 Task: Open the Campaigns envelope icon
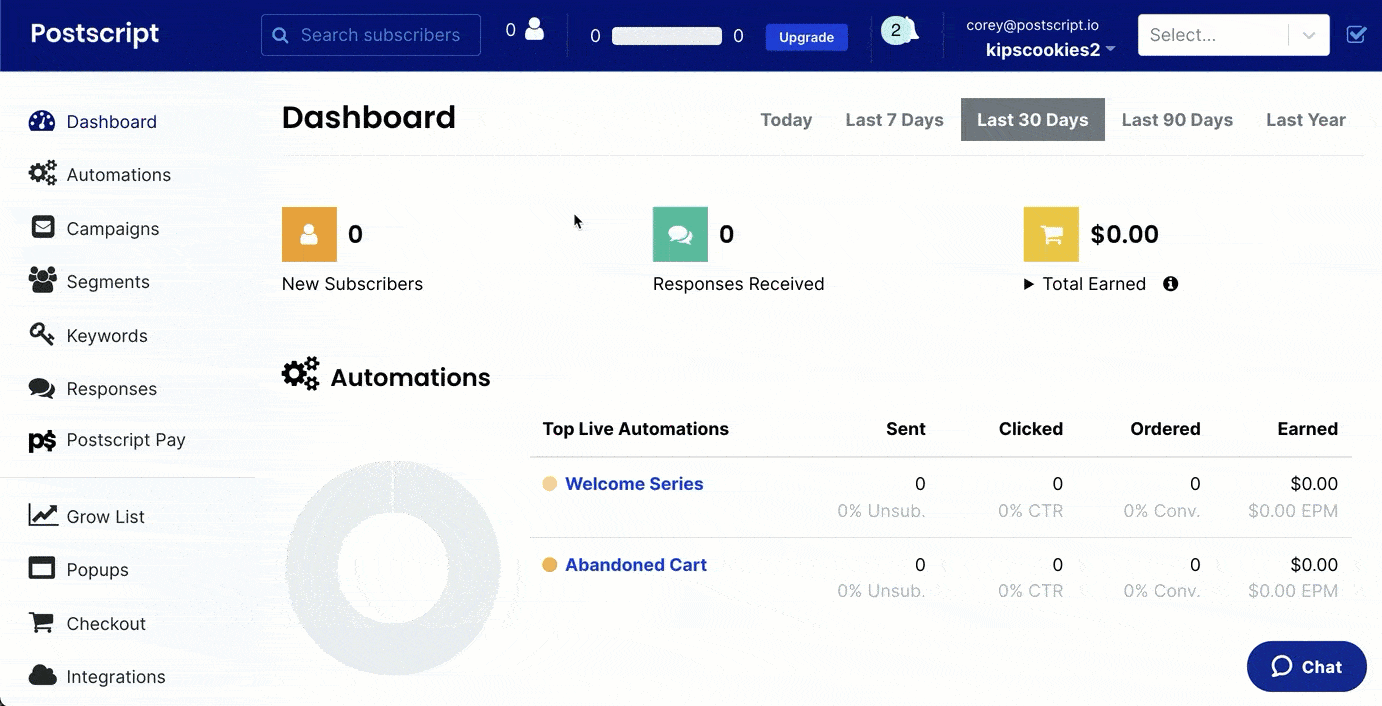click(43, 227)
